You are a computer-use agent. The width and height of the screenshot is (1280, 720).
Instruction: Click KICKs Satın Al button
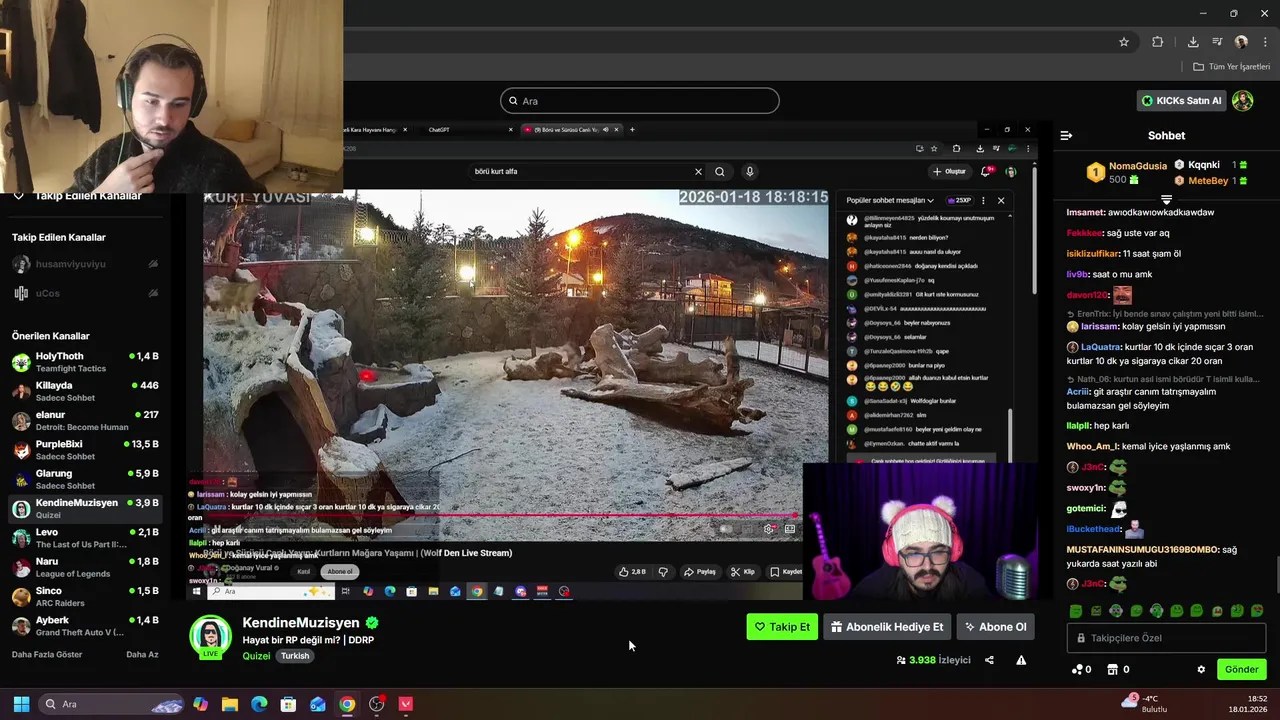tap(1181, 101)
